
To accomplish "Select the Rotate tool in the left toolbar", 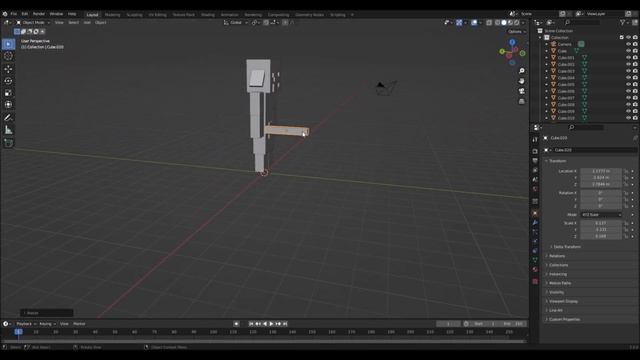I will pos(8,81).
